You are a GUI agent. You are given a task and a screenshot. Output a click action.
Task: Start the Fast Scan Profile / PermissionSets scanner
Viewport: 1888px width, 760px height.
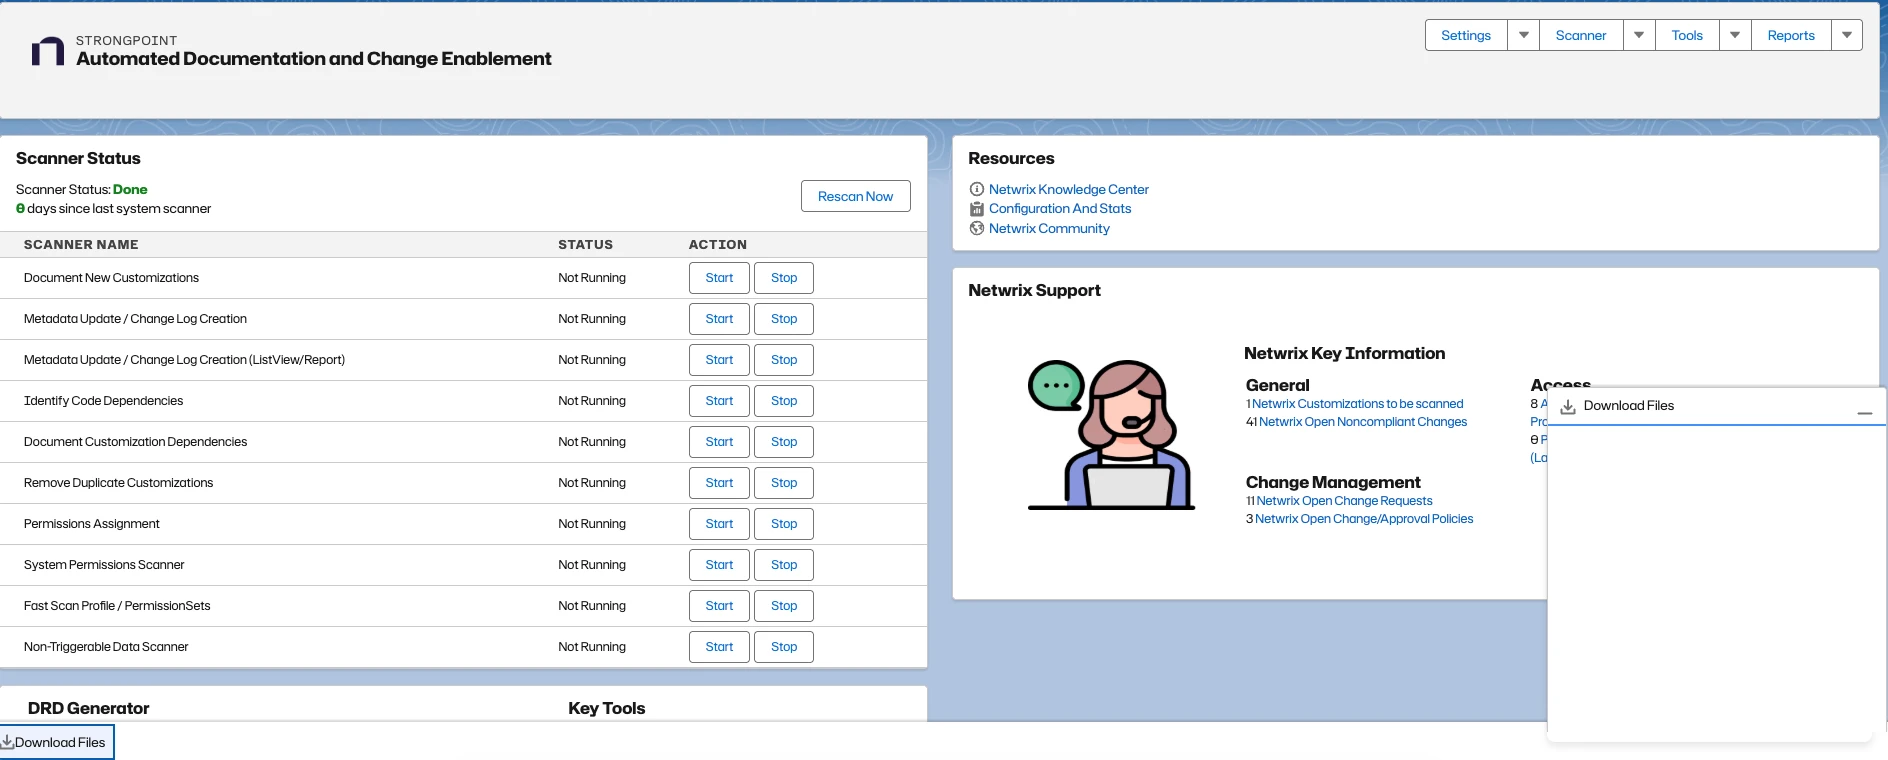click(x=719, y=606)
